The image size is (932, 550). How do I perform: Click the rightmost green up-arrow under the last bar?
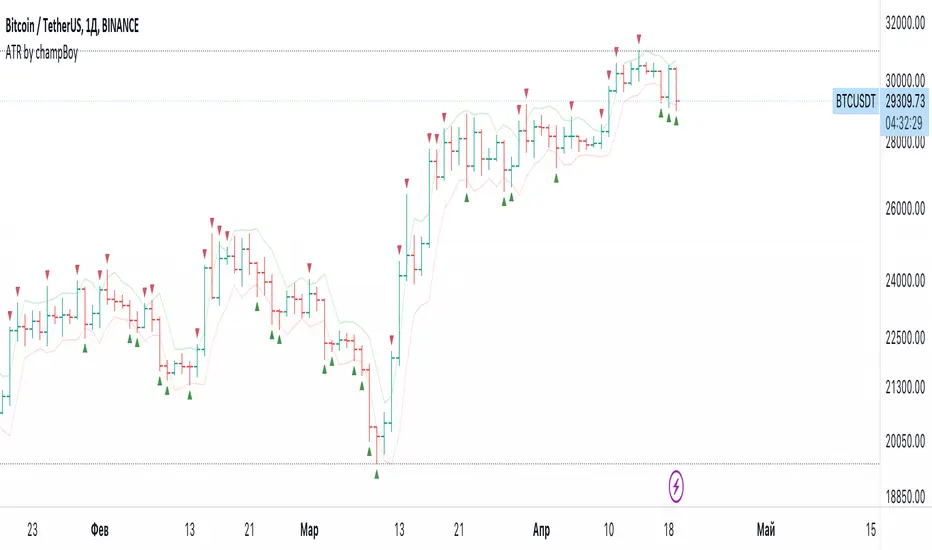[x=677, y=121]
